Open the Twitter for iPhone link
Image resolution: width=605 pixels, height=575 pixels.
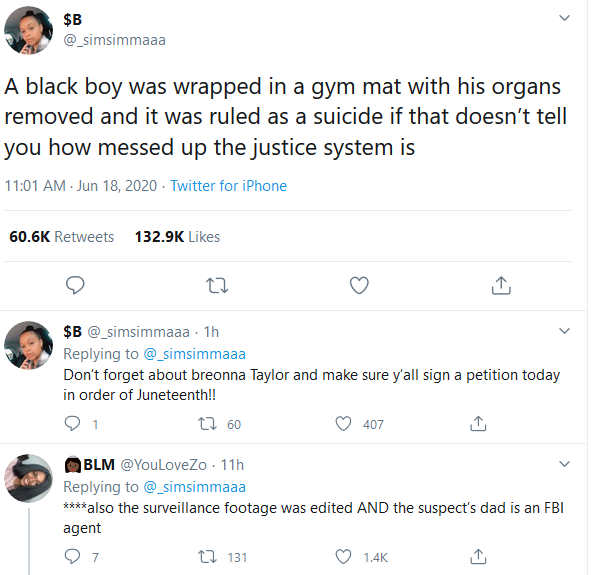228,186
